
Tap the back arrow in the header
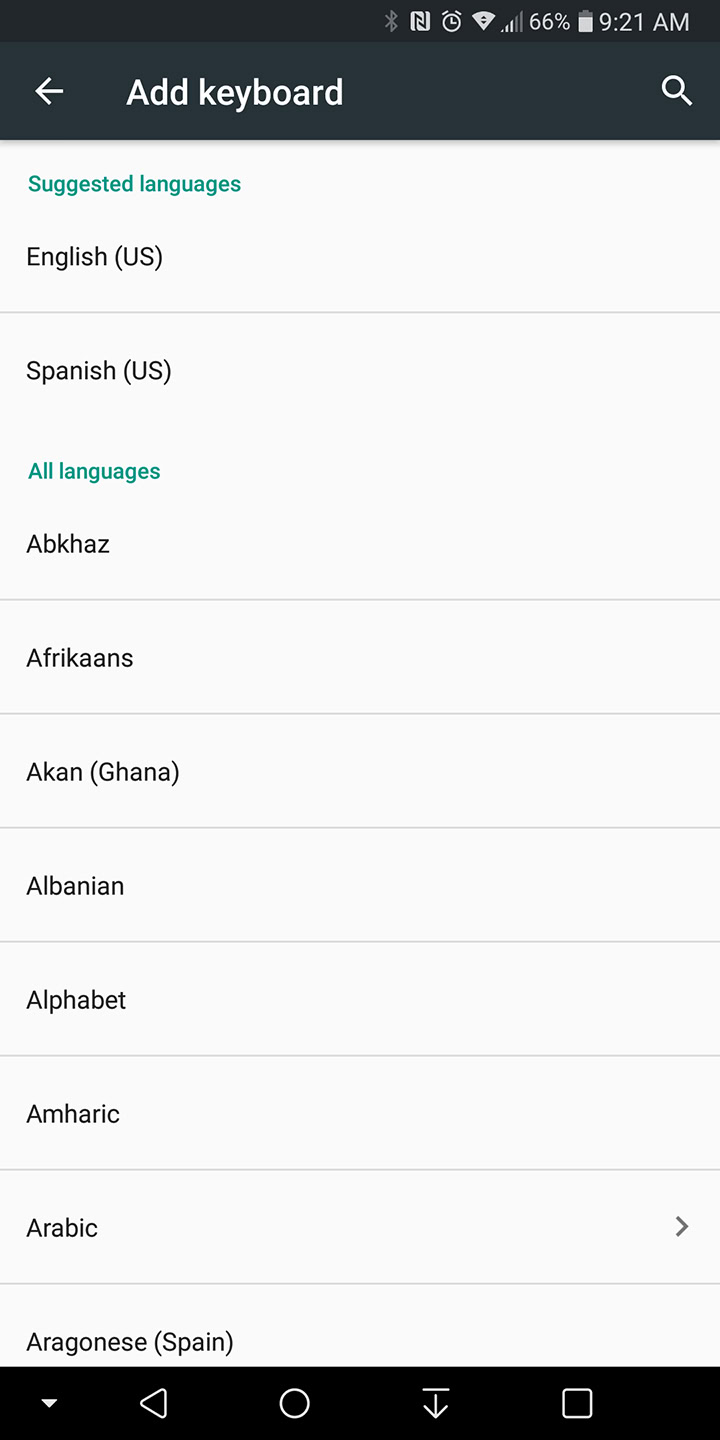49,92
